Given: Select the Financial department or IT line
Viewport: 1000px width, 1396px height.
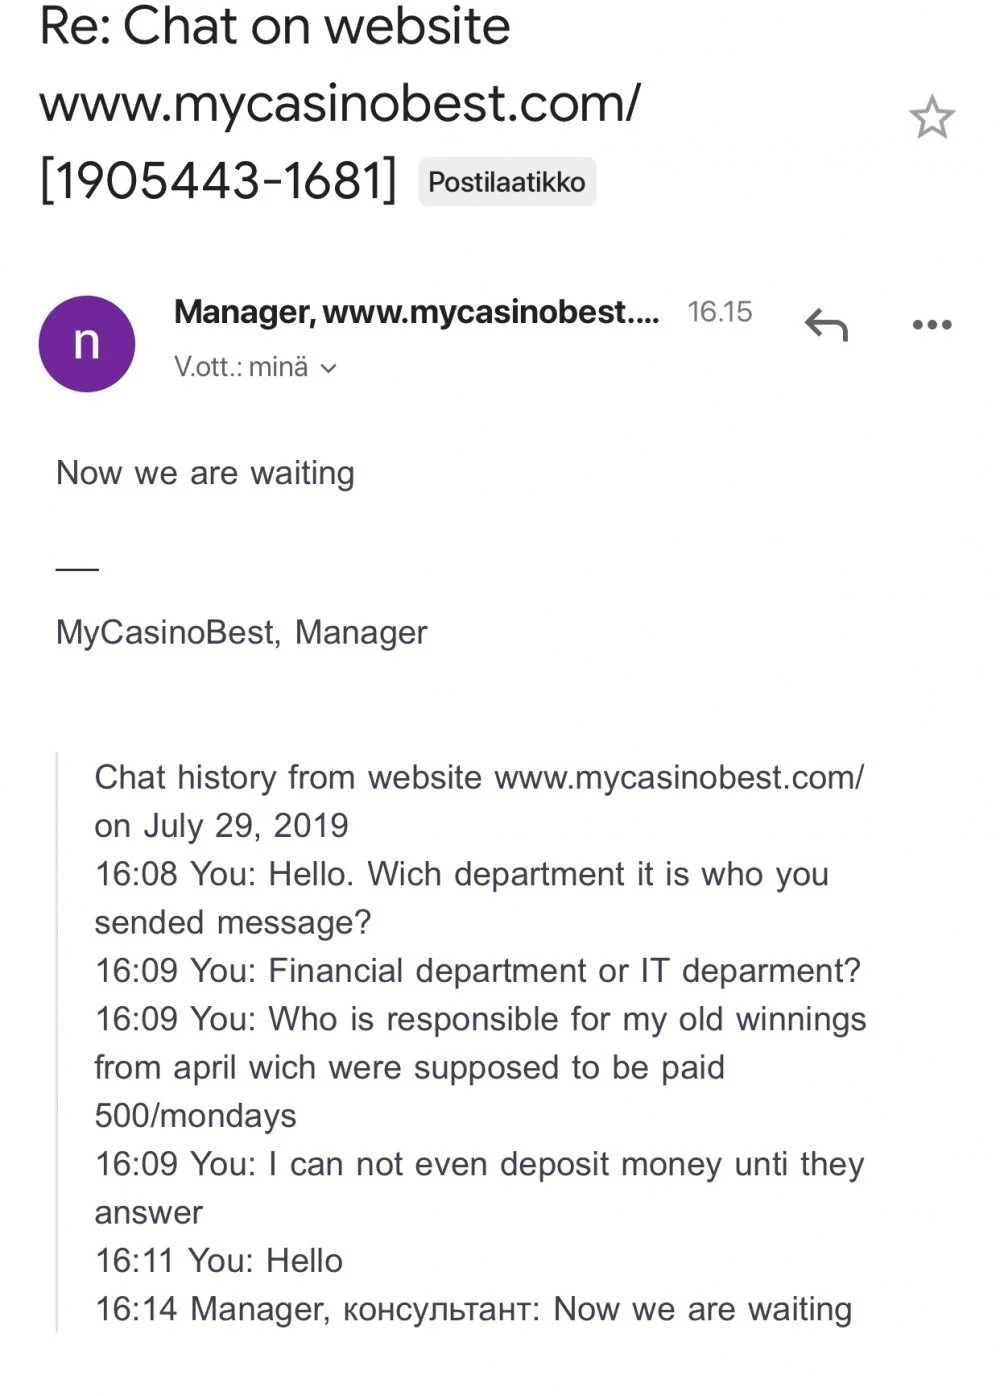Looking at the screenshot, I should (477, 971).
